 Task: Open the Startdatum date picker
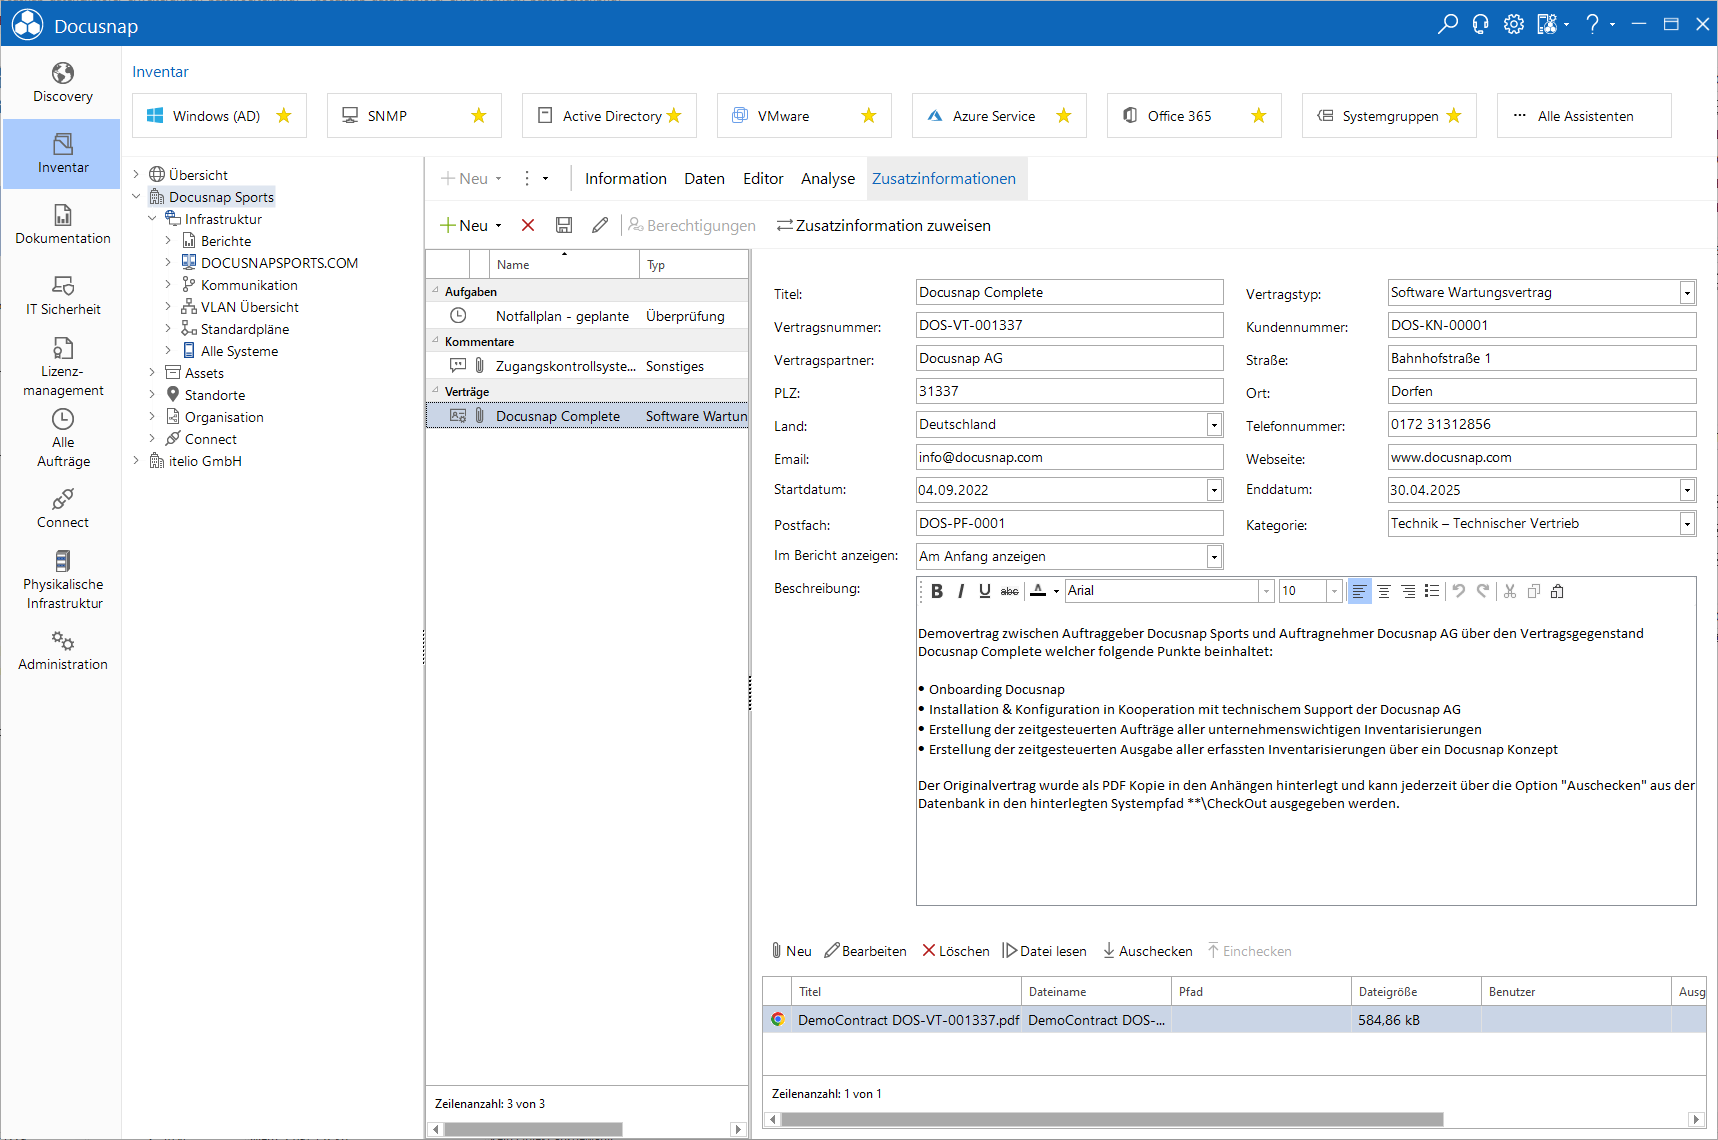[1214, 490]
